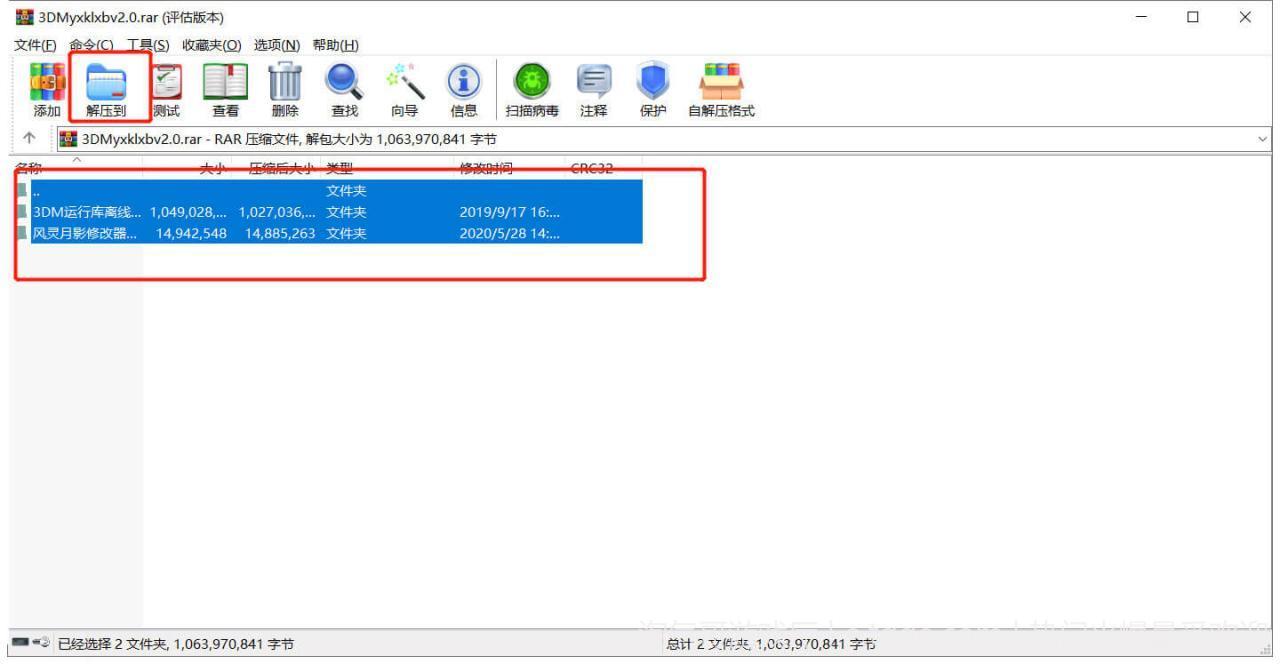Show archive Info (信息) icon

464,88
